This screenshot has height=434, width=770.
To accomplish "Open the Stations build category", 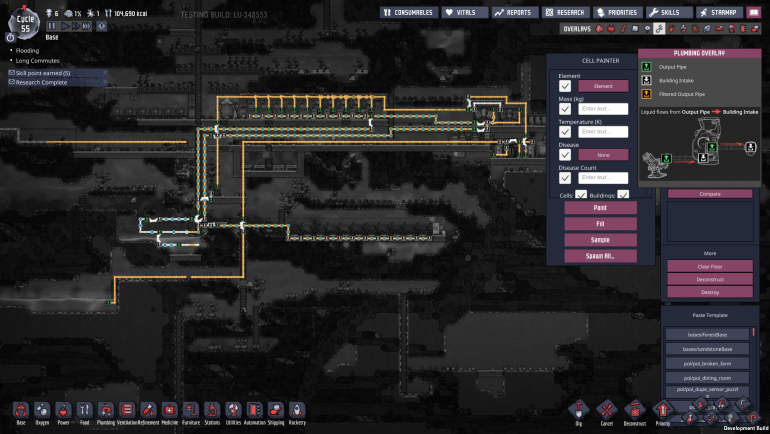I will pos(212,410).
